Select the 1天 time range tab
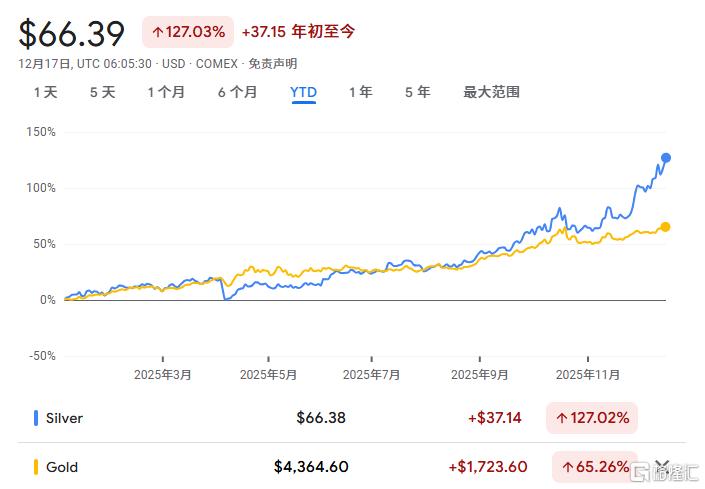This screenshot has width=705, height=489. point(45,92)
